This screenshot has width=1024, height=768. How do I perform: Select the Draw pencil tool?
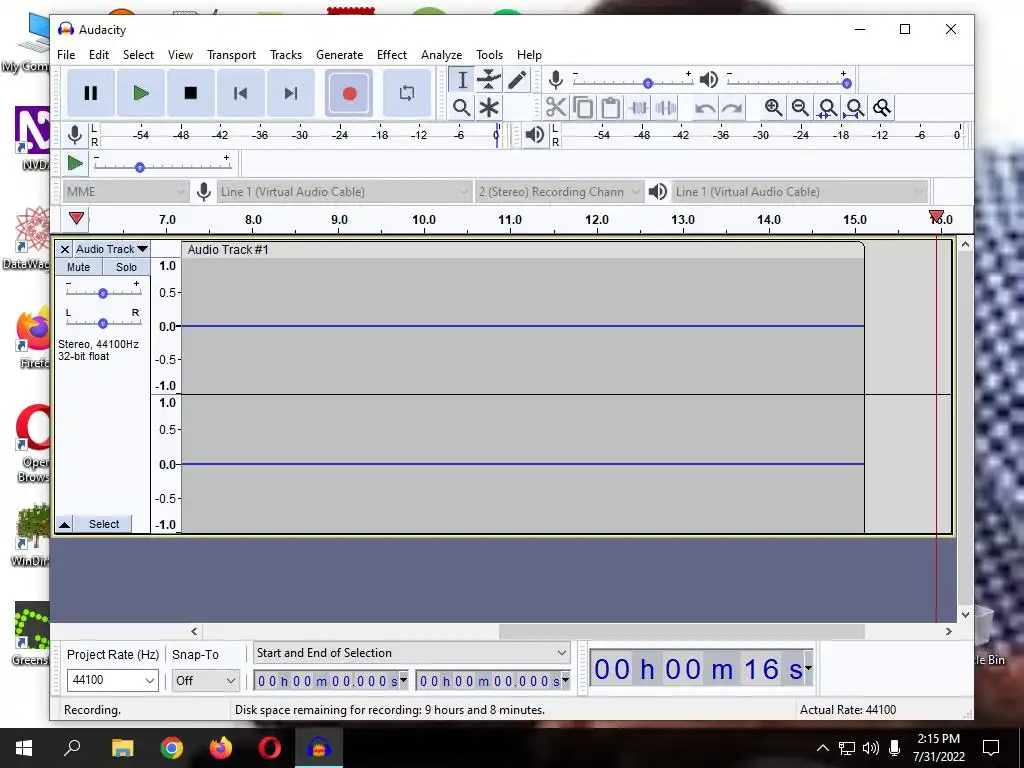517,80
